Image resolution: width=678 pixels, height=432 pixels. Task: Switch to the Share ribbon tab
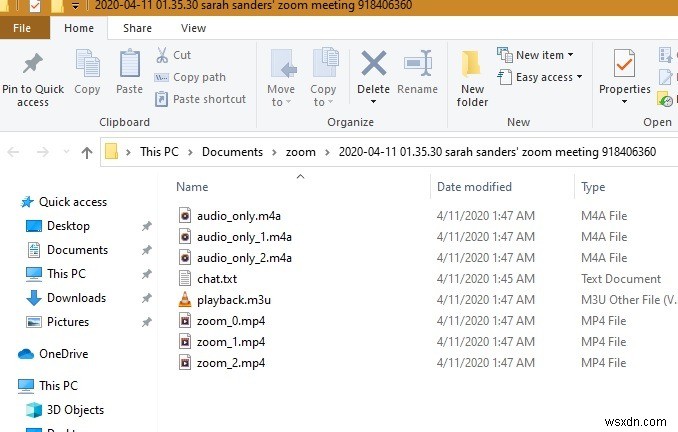[x=138, y=28]
